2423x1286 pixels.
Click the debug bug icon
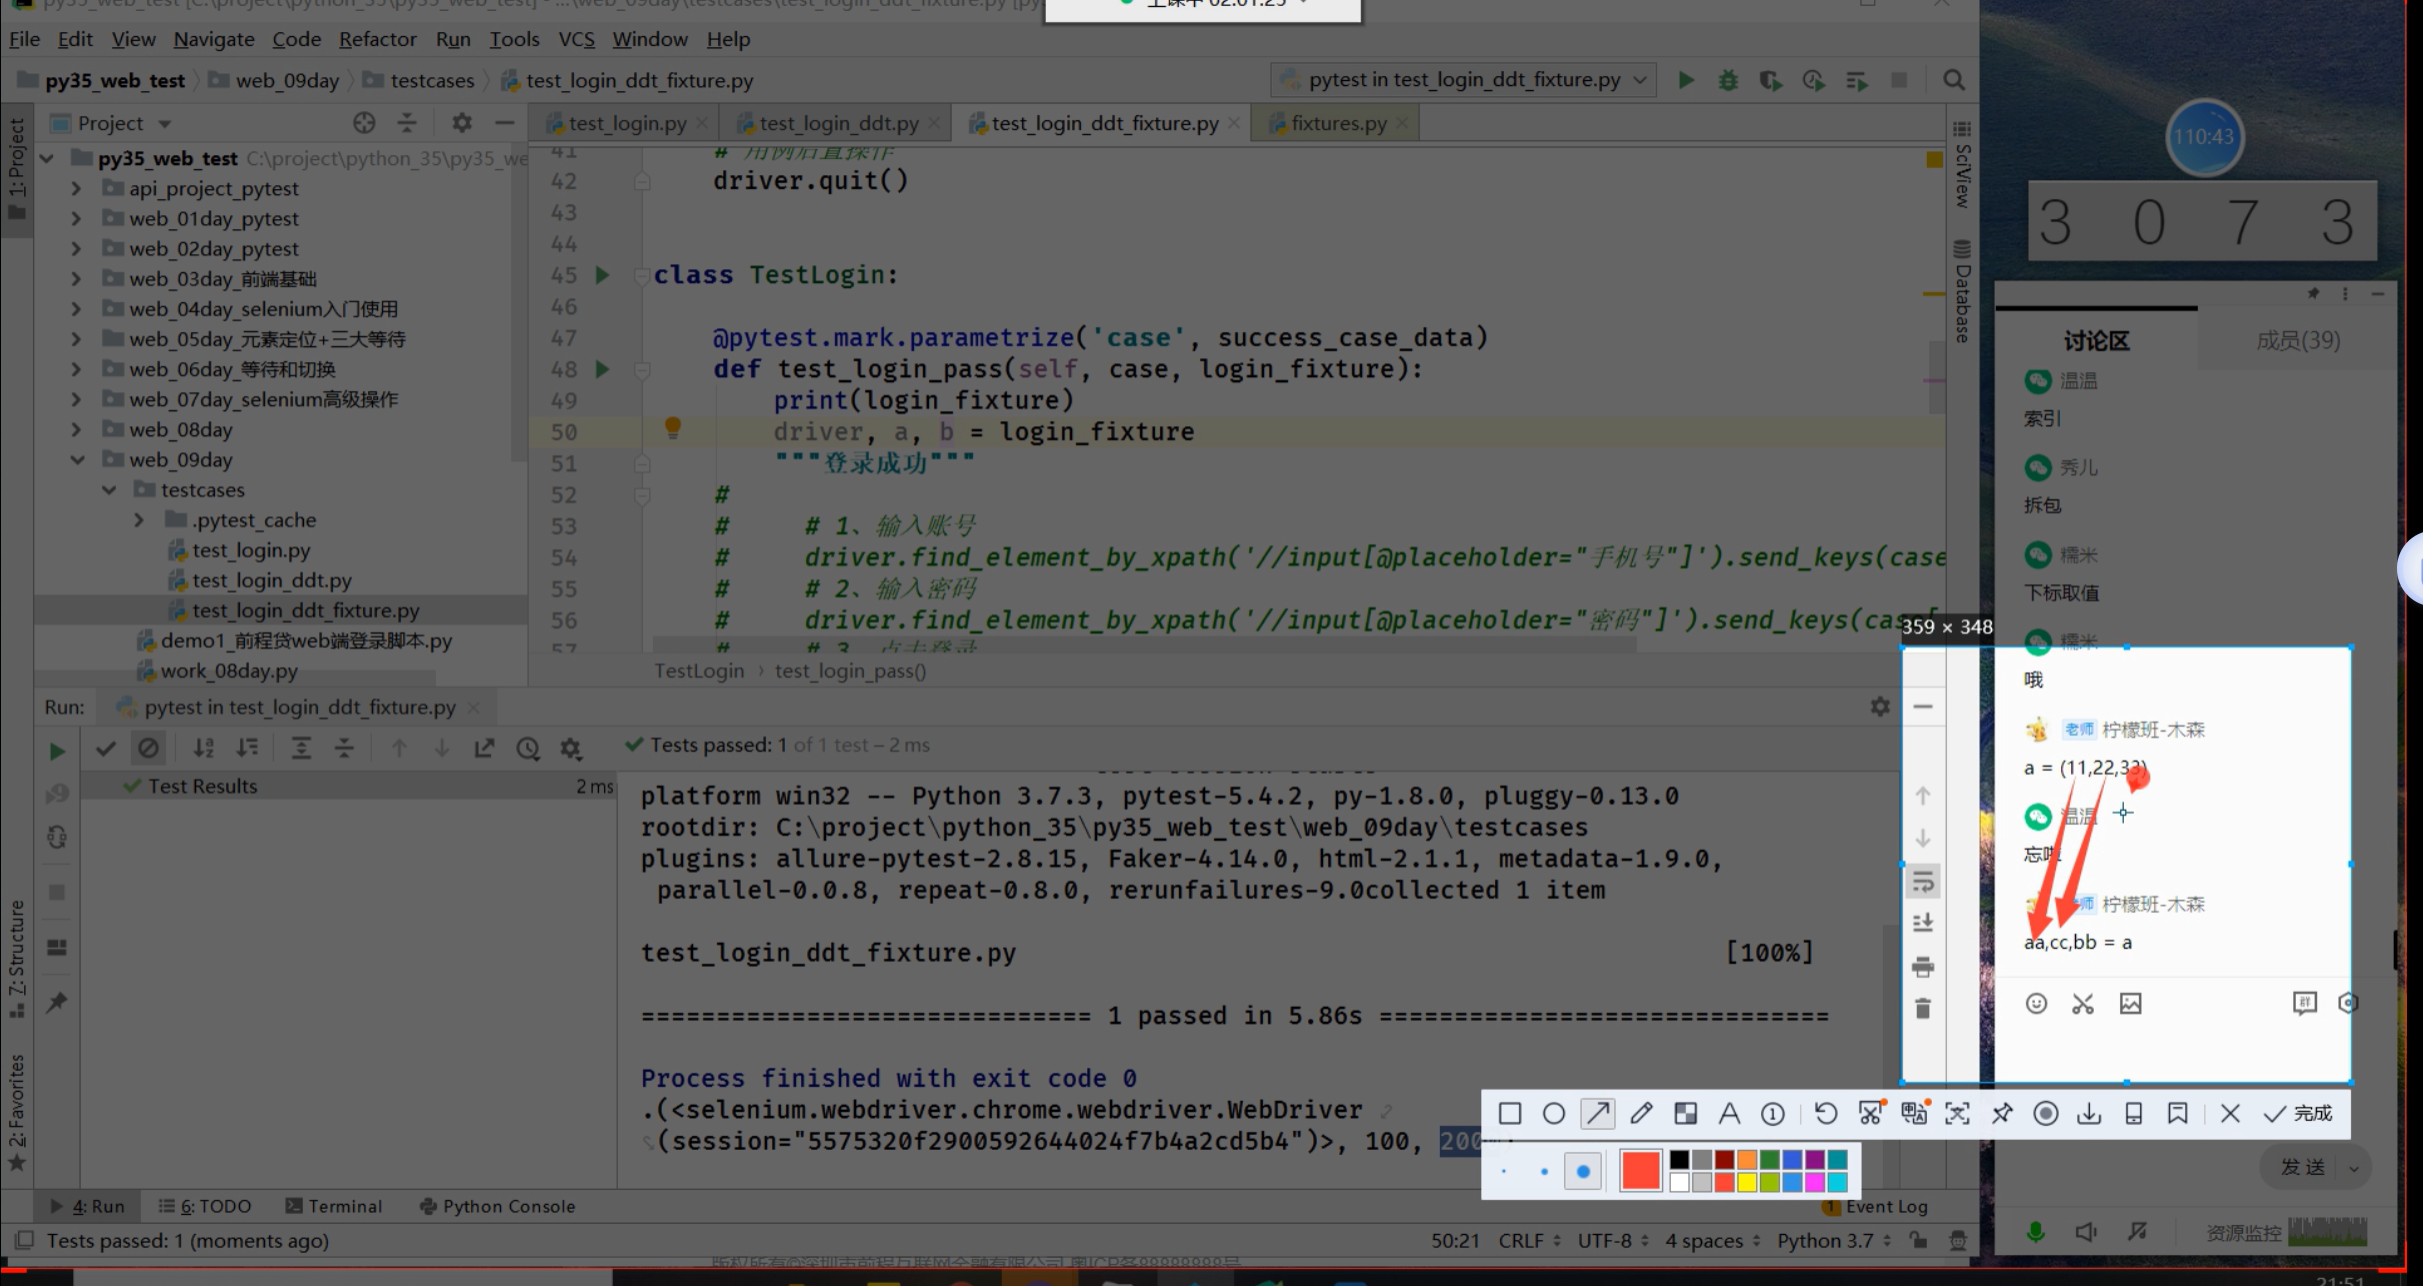[x=1728, y=80]
